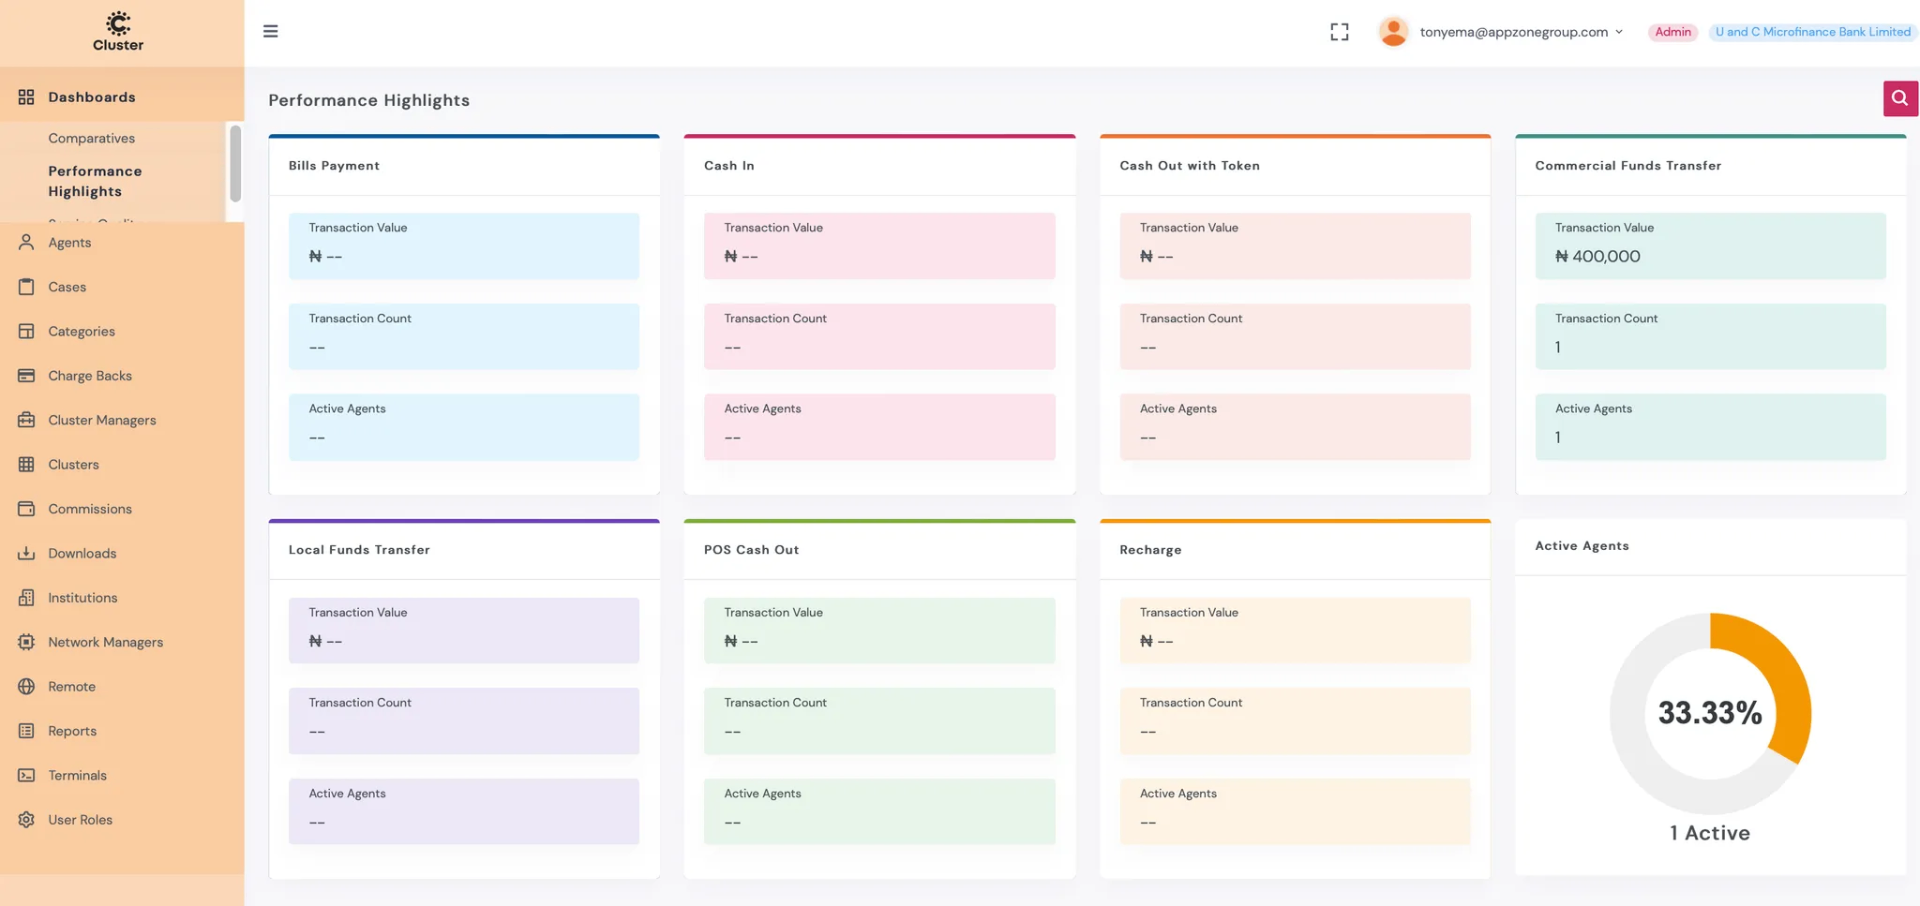The width and height of the screenshot is (1920, 906).
Task: Toggle the sidebar with hamburger menu
Action: [270, 30]
